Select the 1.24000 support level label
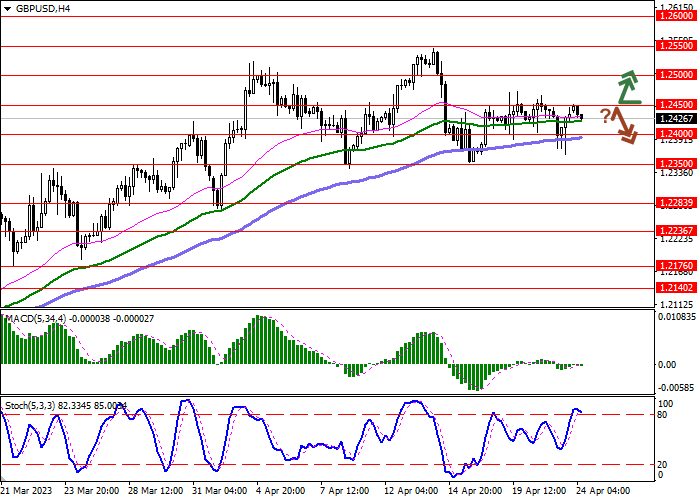The height and width of the screenshot is (500, 700). 676,133
